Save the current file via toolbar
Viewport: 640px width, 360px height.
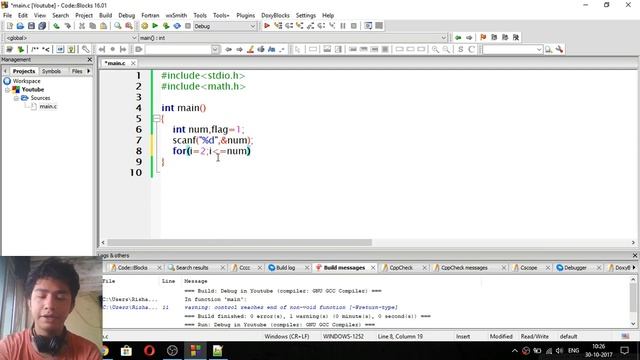pyautogui.click(x=31, y=26)
